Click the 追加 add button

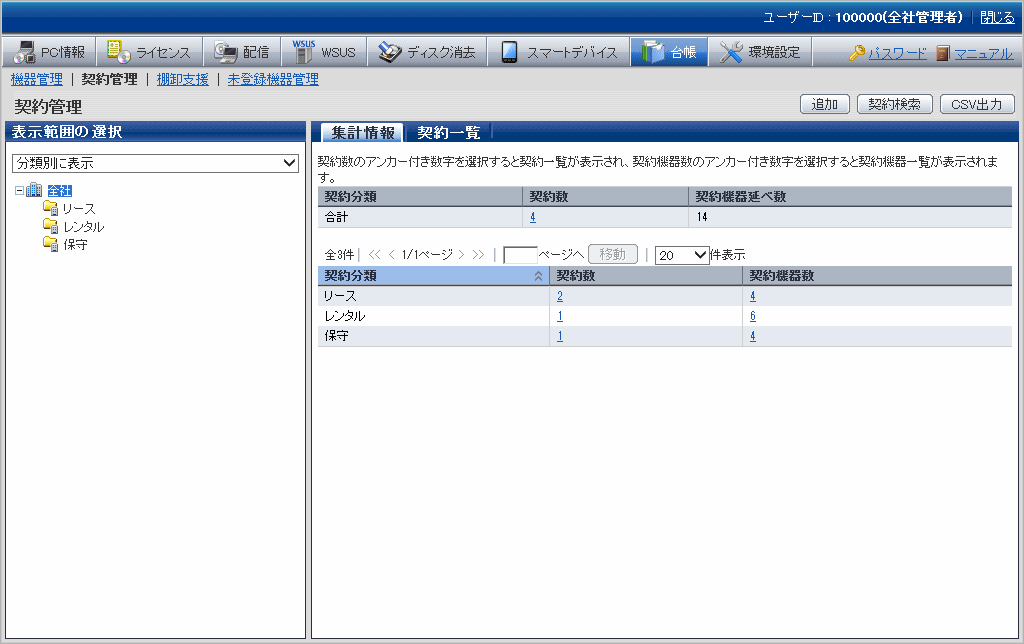[x=825, y=104]
